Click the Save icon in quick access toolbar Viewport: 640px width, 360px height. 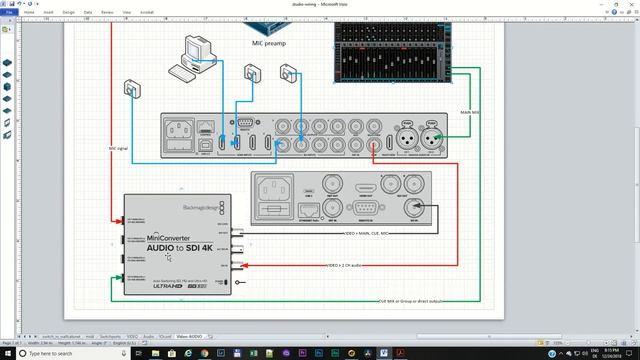pyautogui.click(x=11, y=4)
